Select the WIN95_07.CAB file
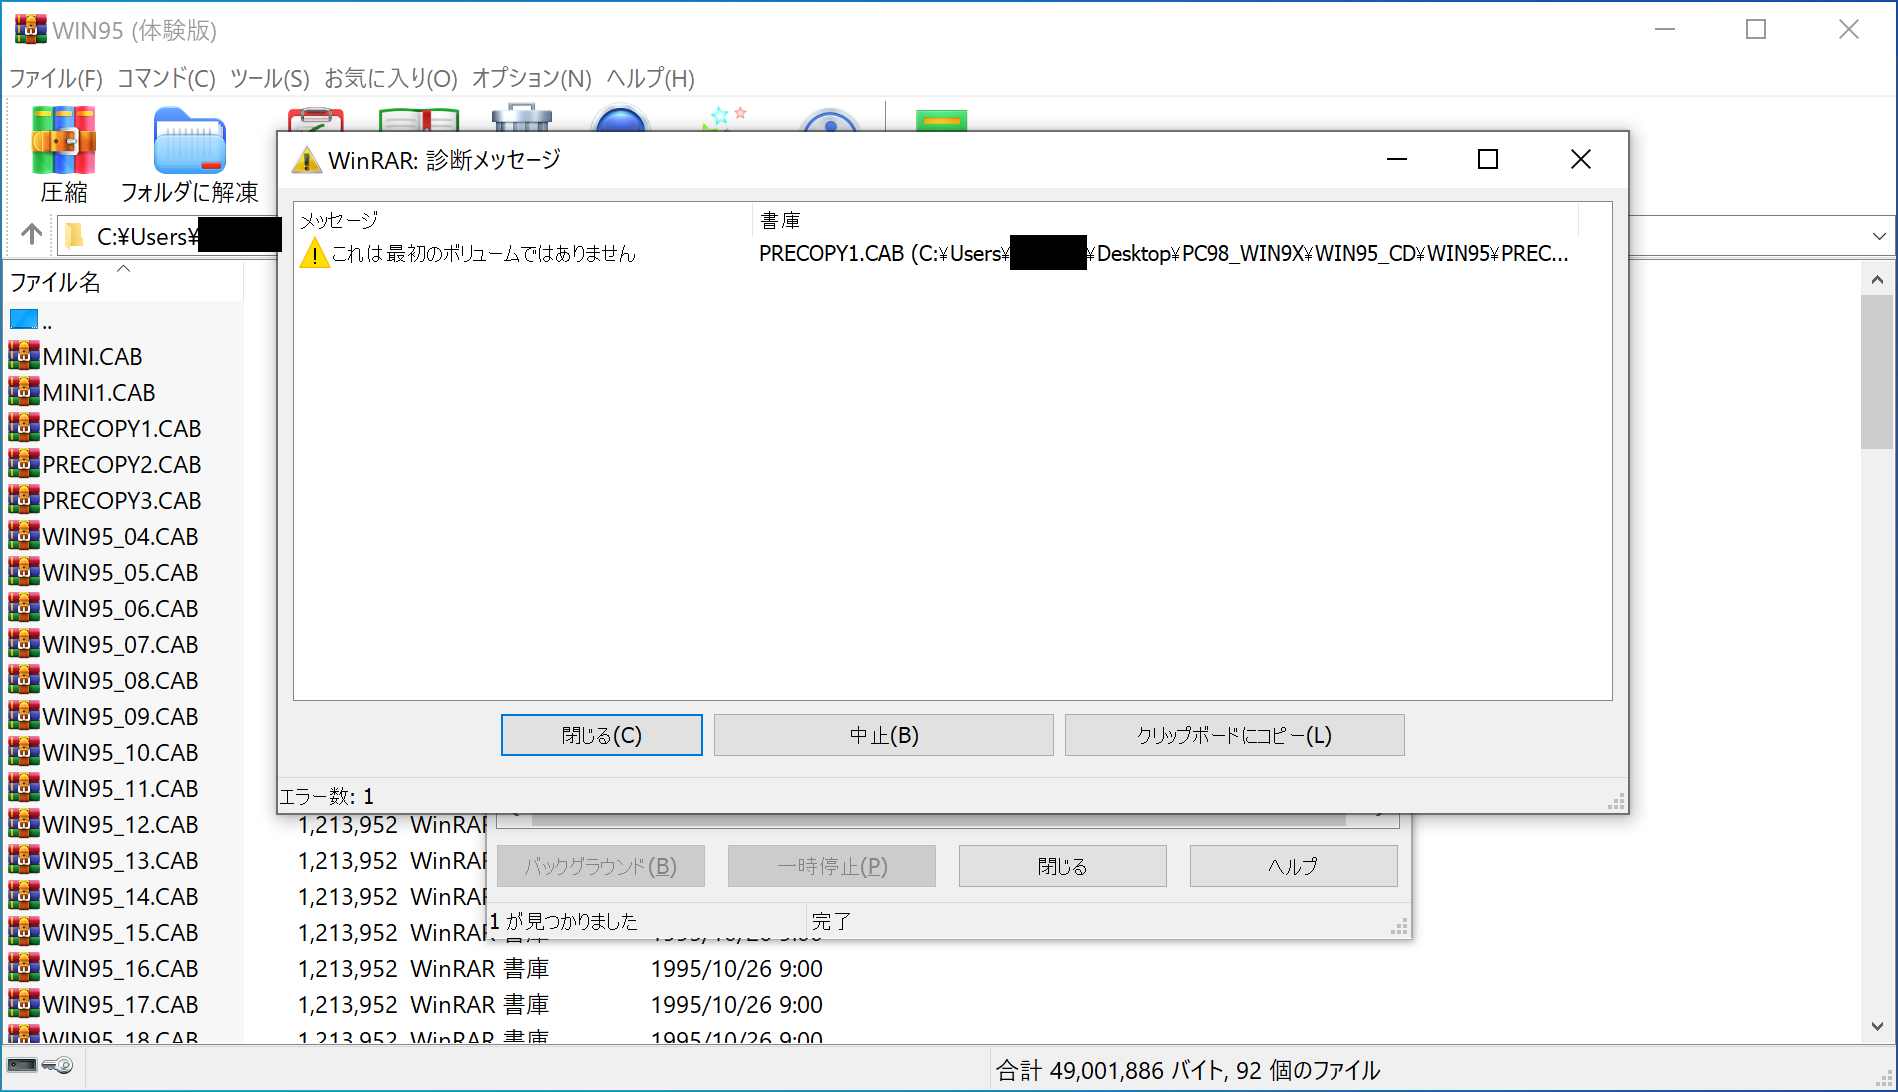This screenshot has height=1092, width=1898. [x=121, y=644]
